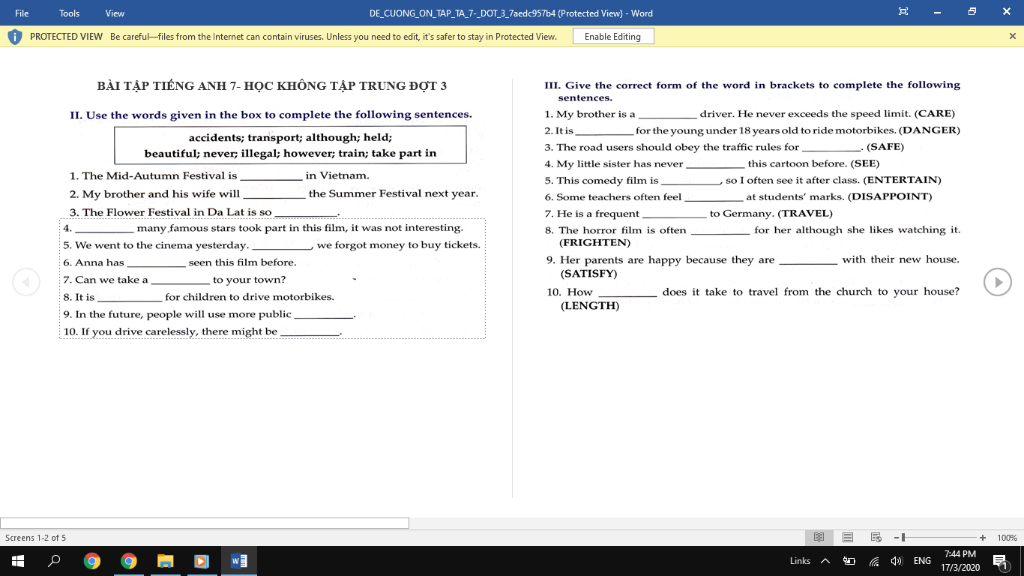Switch to Web Layout view icon
The height and width of the screenshot is (576, 1024).
(x=876, y=537)
